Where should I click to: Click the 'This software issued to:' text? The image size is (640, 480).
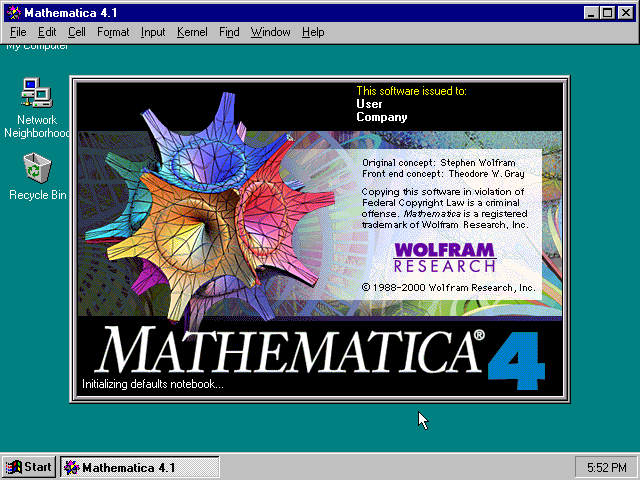[411, 91]
